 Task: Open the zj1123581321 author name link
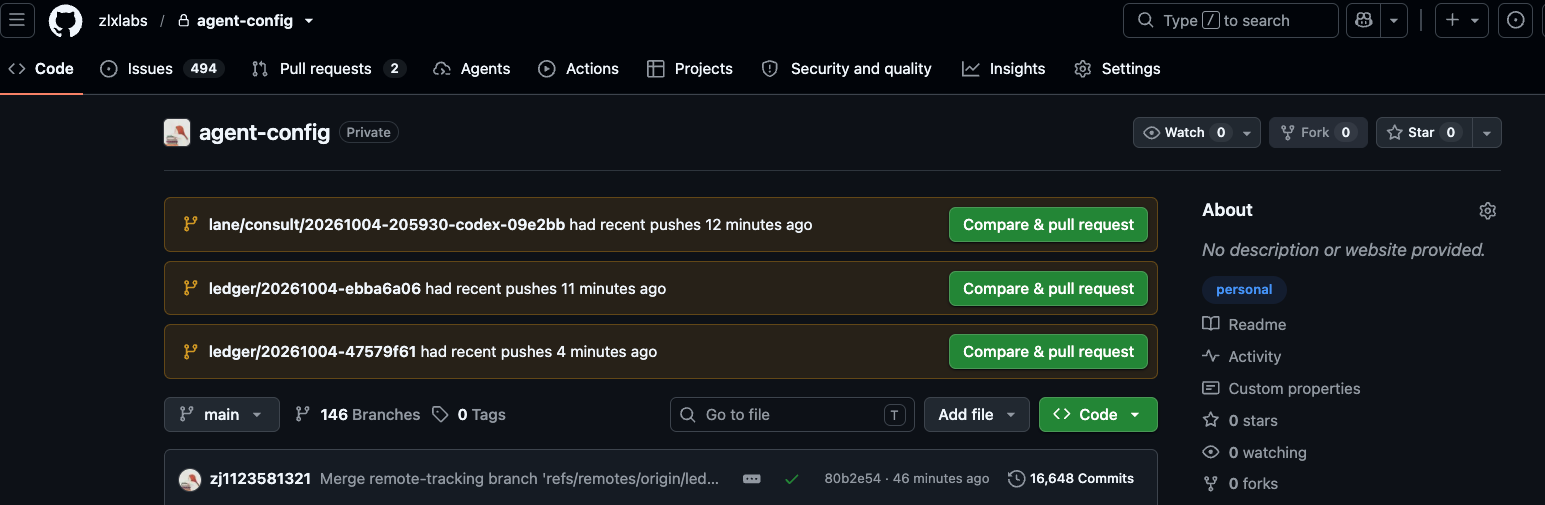tap(260, 479)
